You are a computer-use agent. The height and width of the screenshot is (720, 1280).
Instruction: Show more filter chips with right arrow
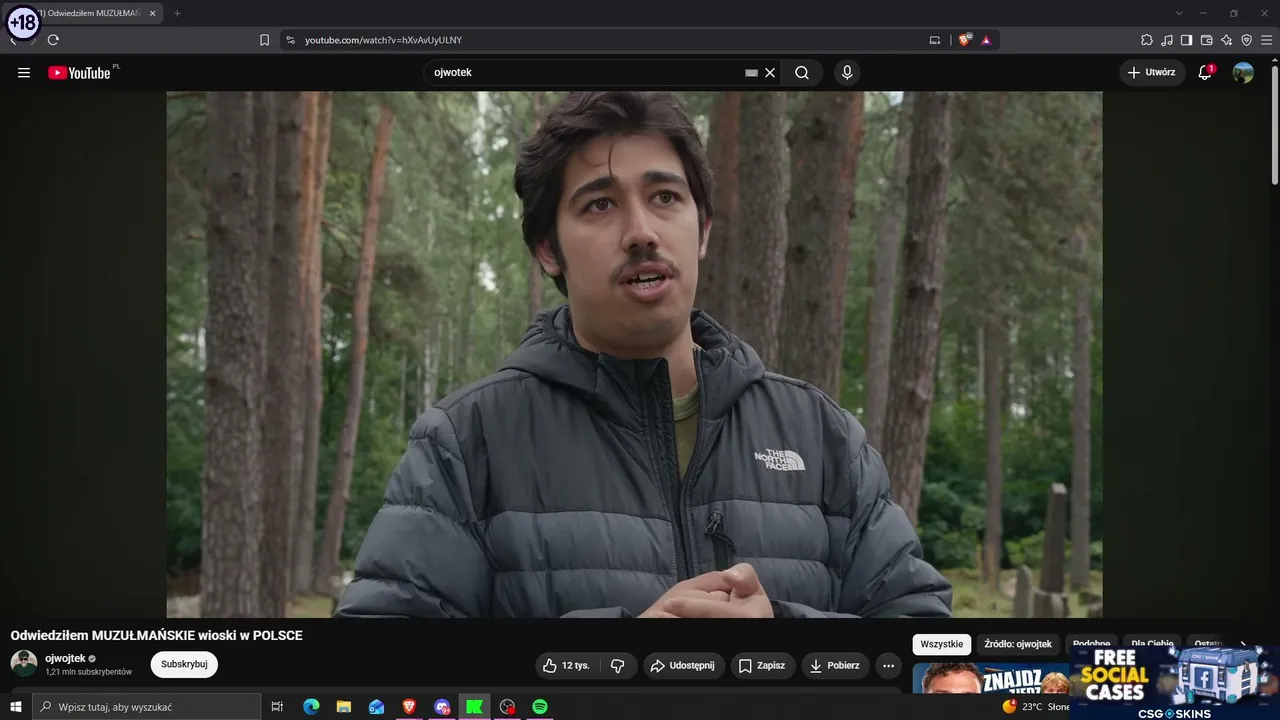(x=1243, y=644)
